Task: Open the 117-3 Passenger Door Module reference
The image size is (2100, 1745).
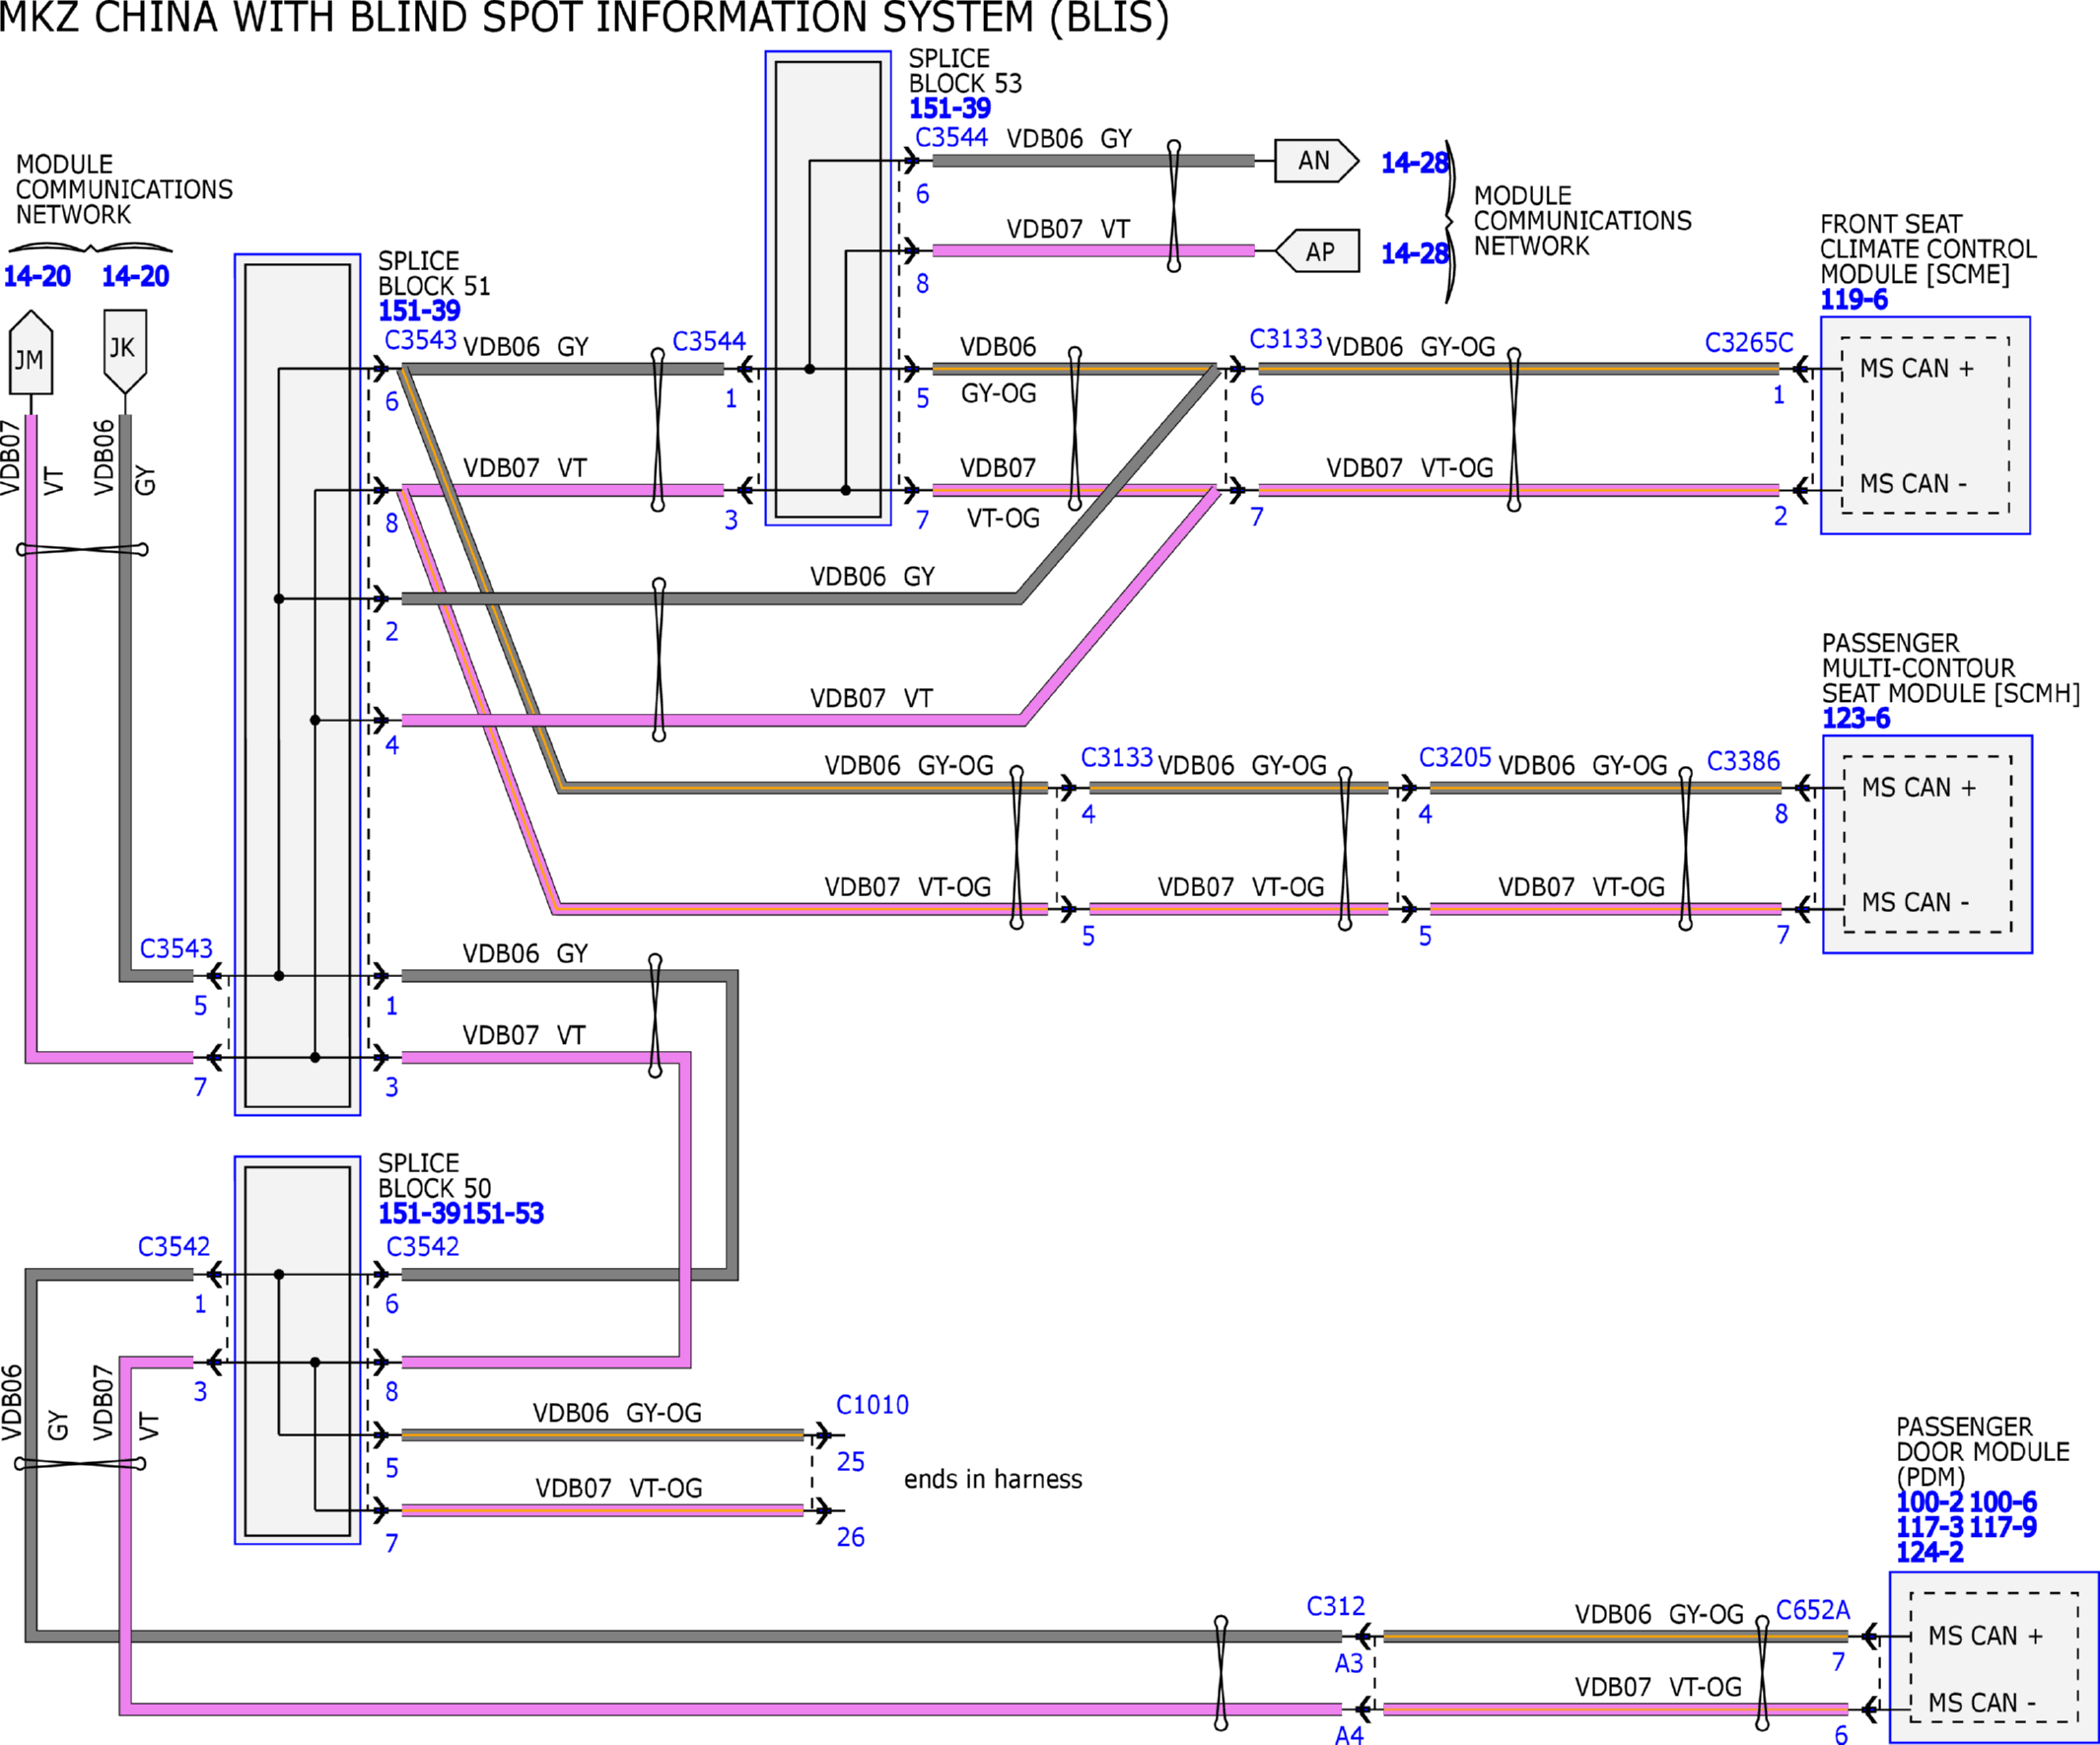Action: [x=1930, y=1527]
